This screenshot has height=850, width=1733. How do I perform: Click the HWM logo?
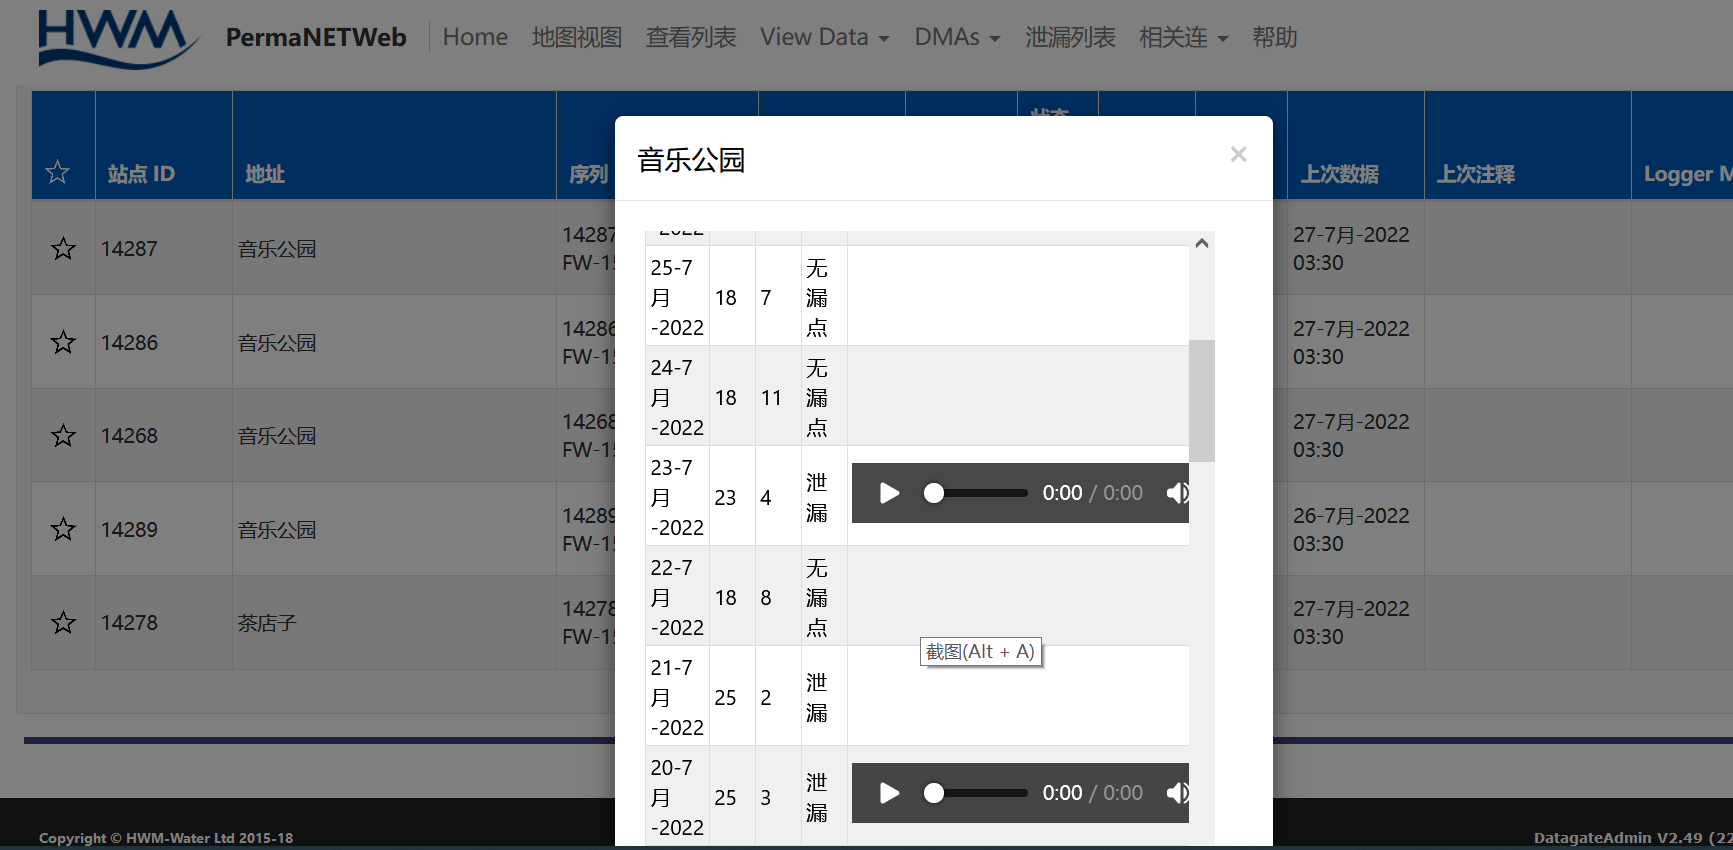coord(117,39)
